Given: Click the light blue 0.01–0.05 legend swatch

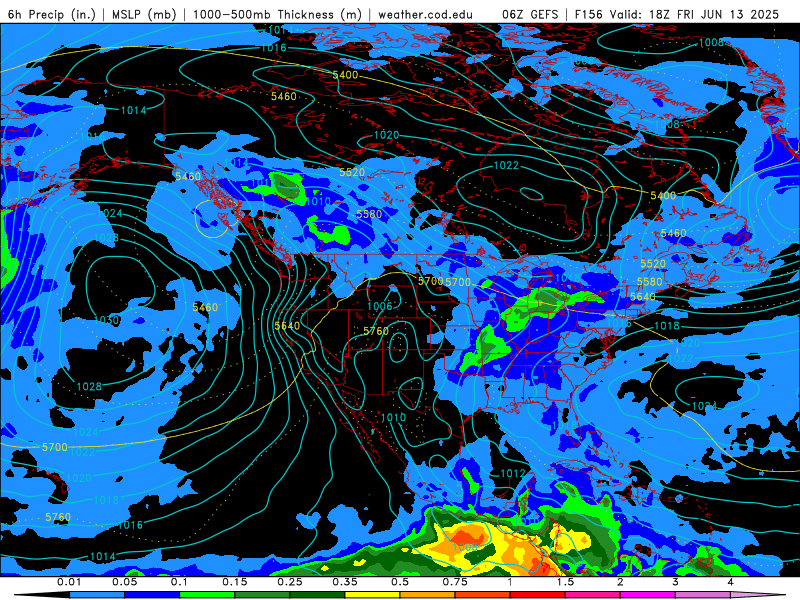Looking at the screenshot, I should tap(97, 595).
